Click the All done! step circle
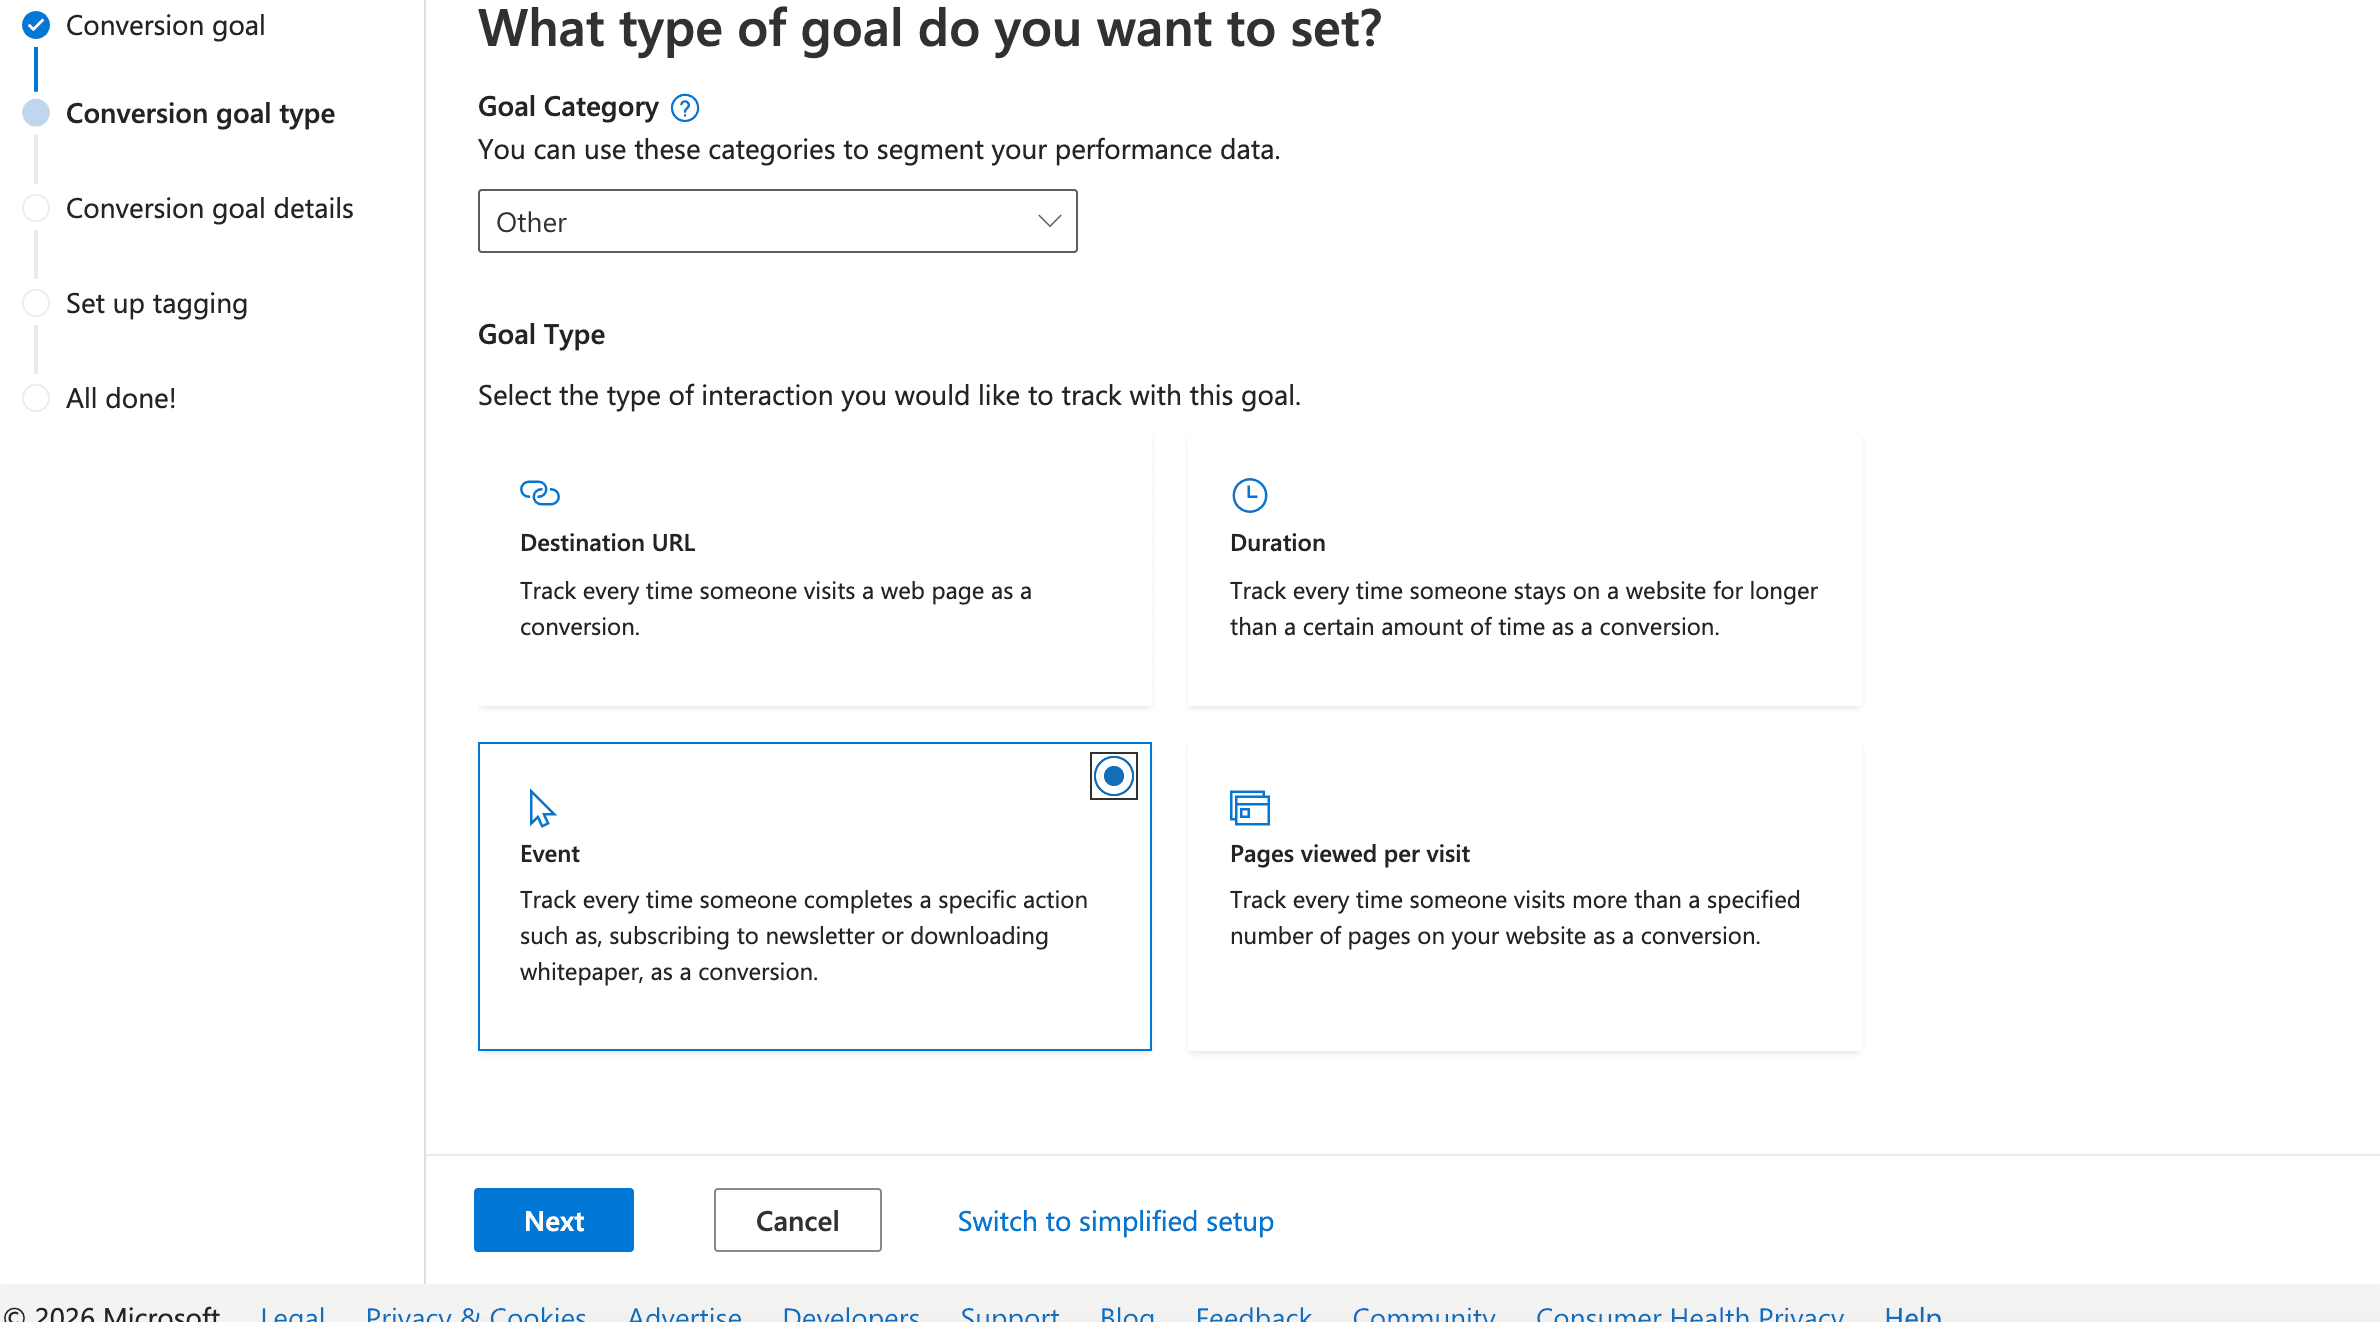2380x1322 pixels. 36,397
